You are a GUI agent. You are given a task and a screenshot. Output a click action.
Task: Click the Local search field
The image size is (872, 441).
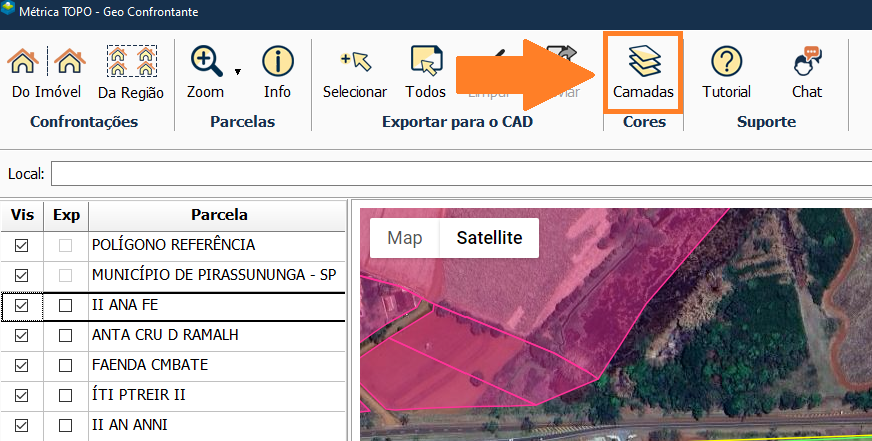coord(460,174)
